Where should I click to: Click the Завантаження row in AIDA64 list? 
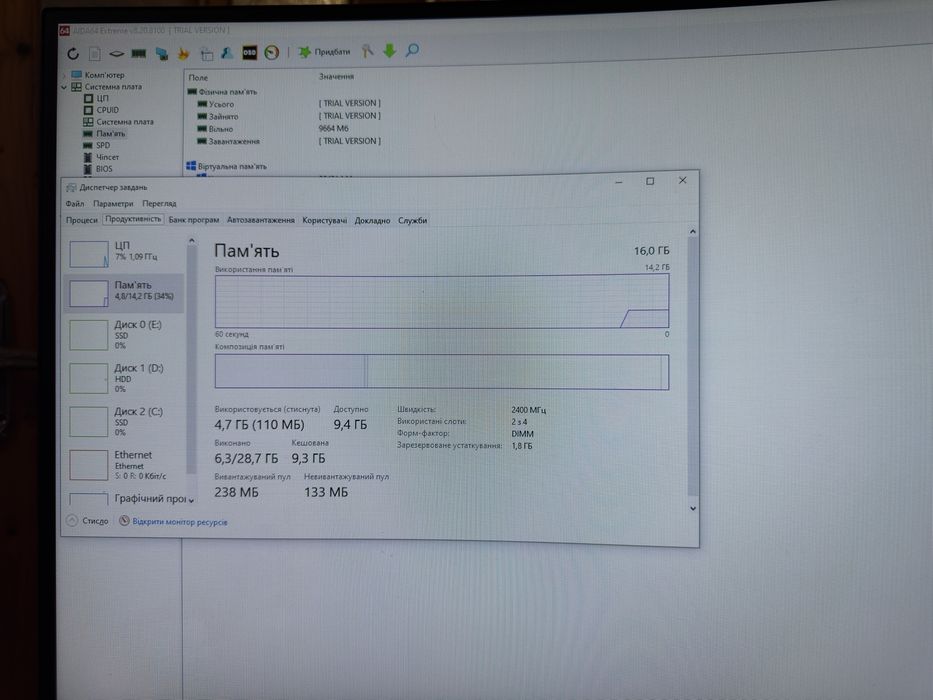(289, 141)
